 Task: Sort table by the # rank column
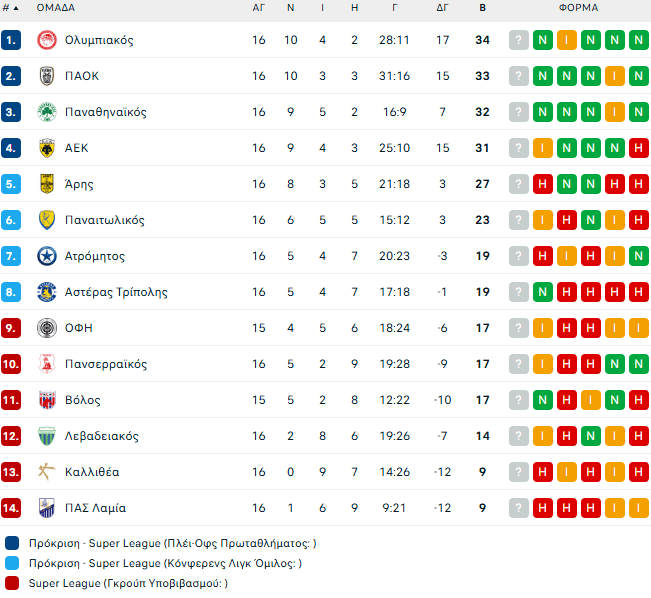point(11,8)
